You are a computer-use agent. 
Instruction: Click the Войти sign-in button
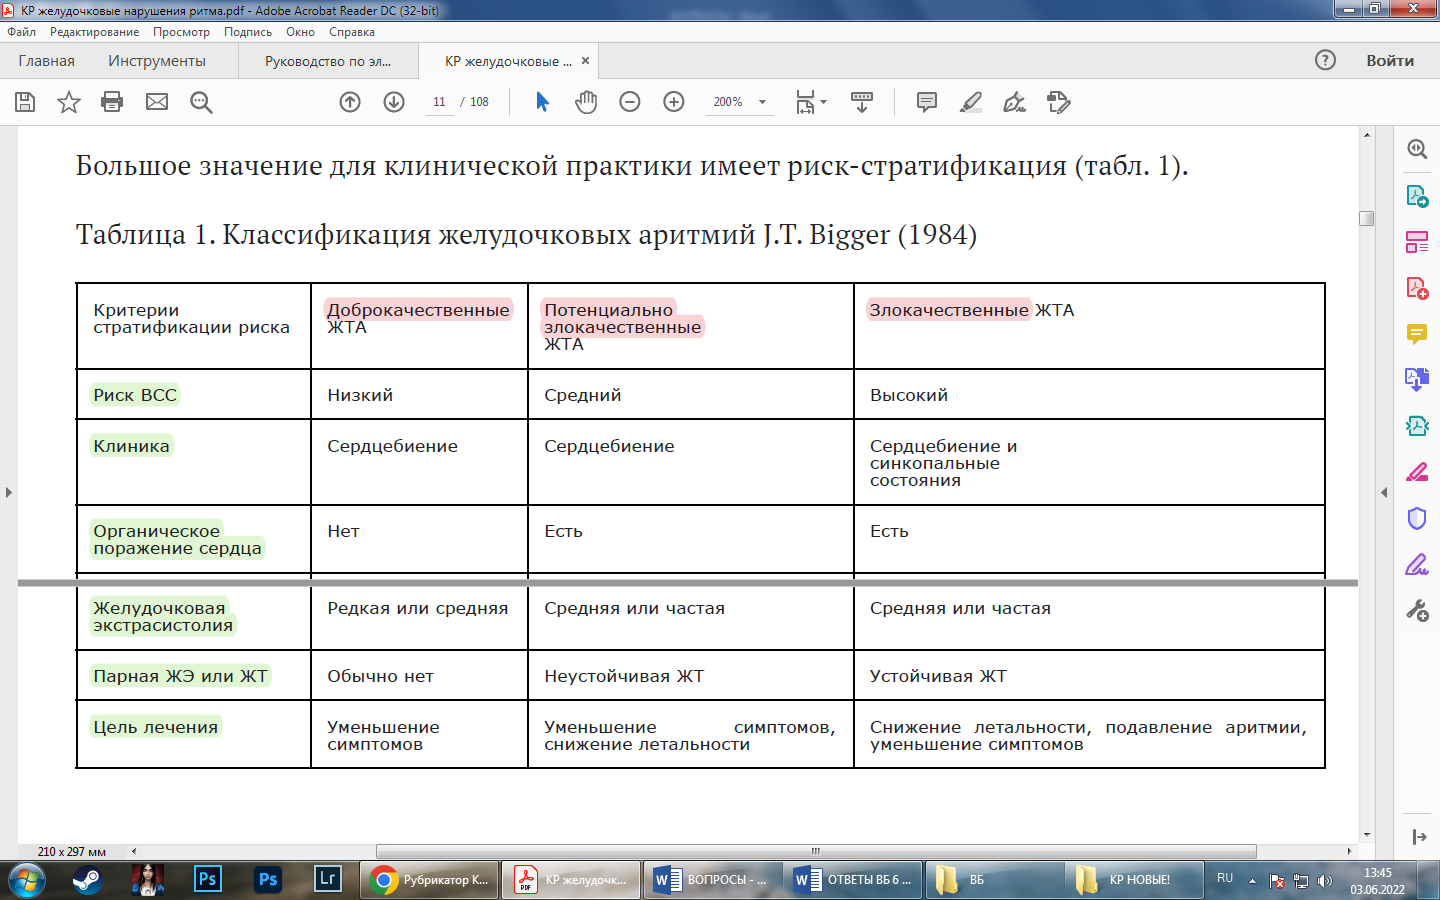tap(1390, 60)
